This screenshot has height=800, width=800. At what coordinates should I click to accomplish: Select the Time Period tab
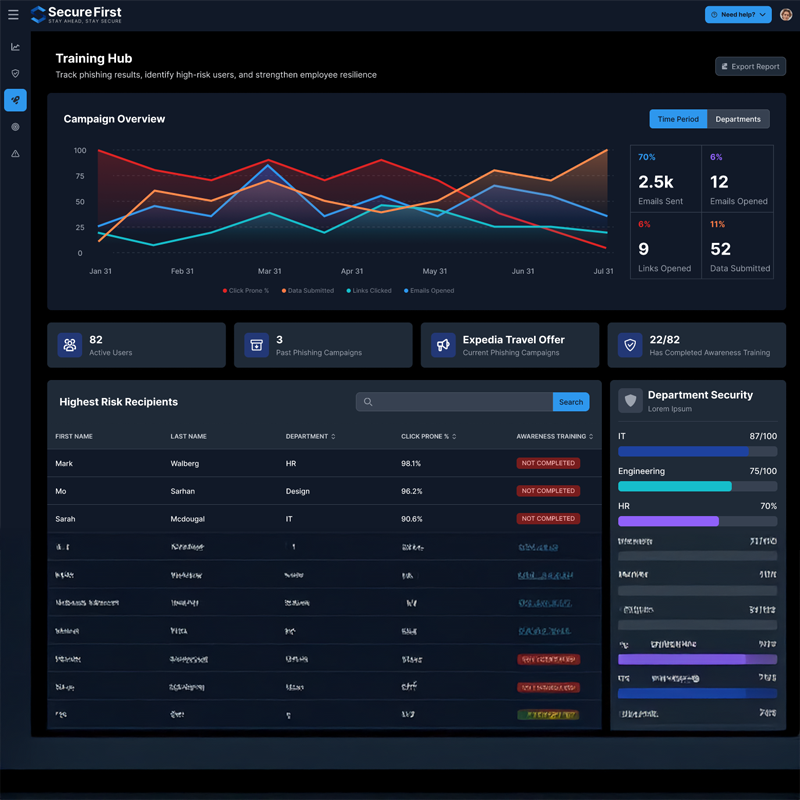[678, 119]
